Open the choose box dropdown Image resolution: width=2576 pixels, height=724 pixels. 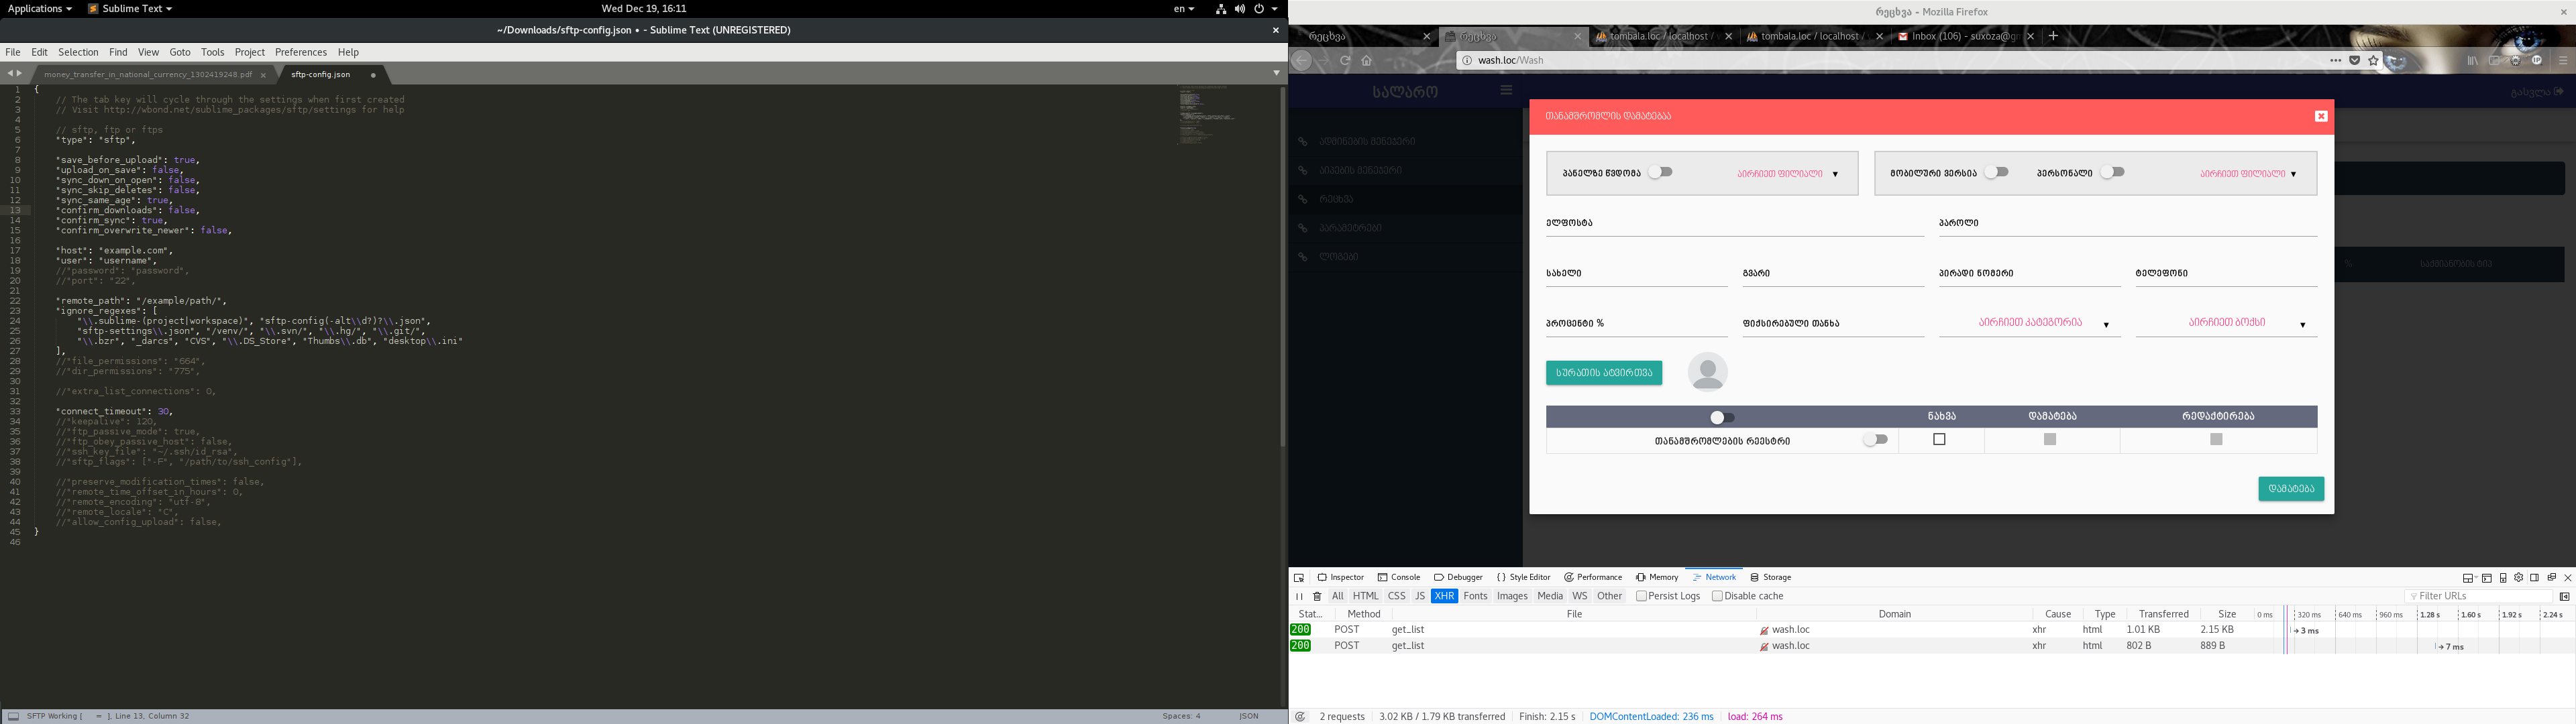pos(2226,323)
